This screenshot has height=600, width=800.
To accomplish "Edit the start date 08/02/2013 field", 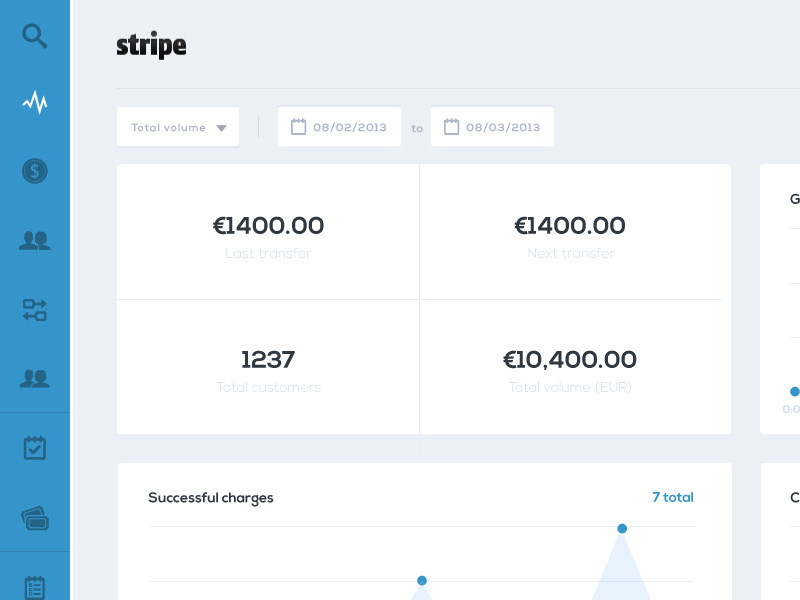I will click(350, 127).
